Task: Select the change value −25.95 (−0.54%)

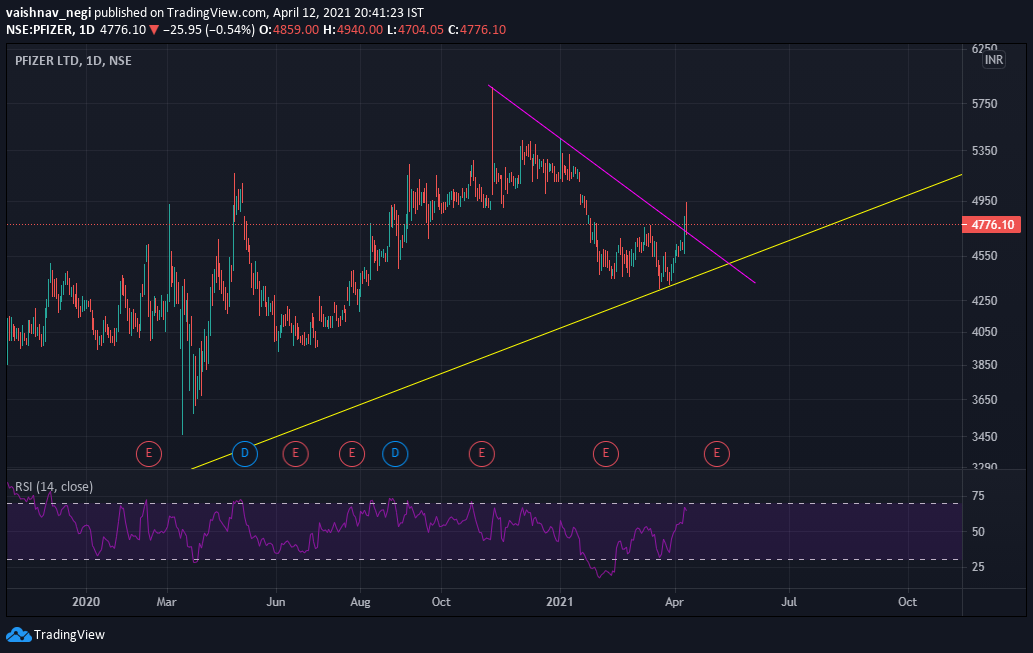Action: [209, 30]
